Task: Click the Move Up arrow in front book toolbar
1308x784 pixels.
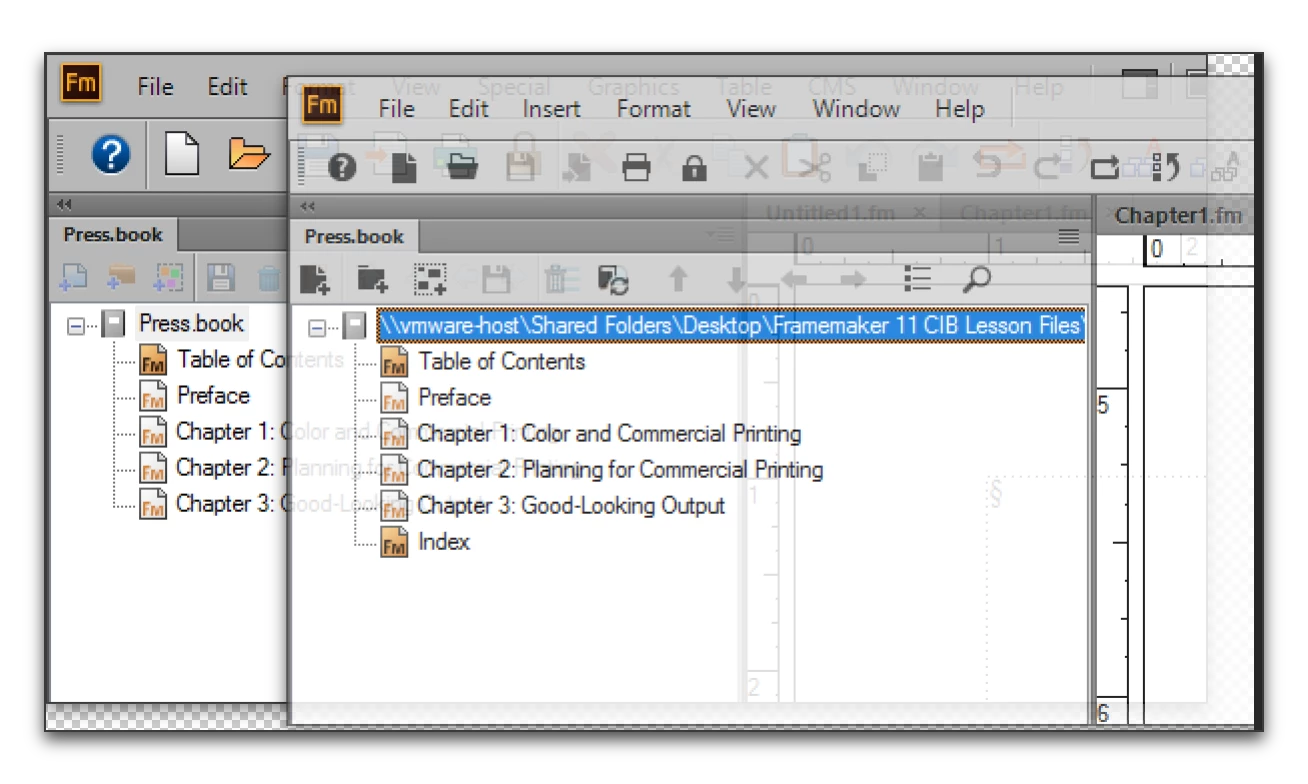Action: tap(678, 279)
